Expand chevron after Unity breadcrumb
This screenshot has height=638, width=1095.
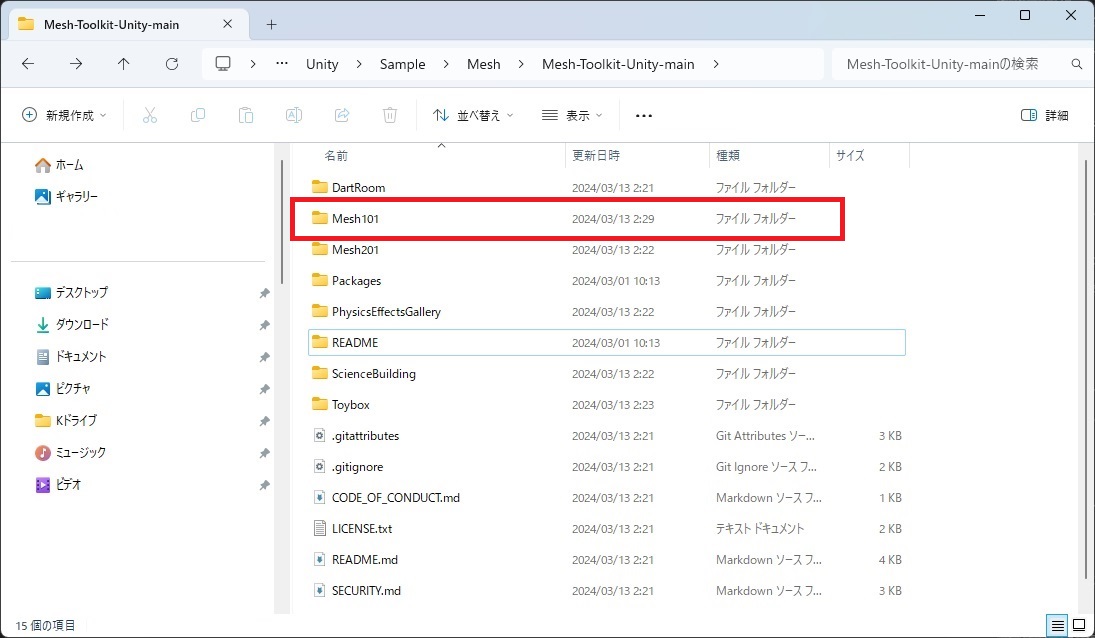(359, 64)
